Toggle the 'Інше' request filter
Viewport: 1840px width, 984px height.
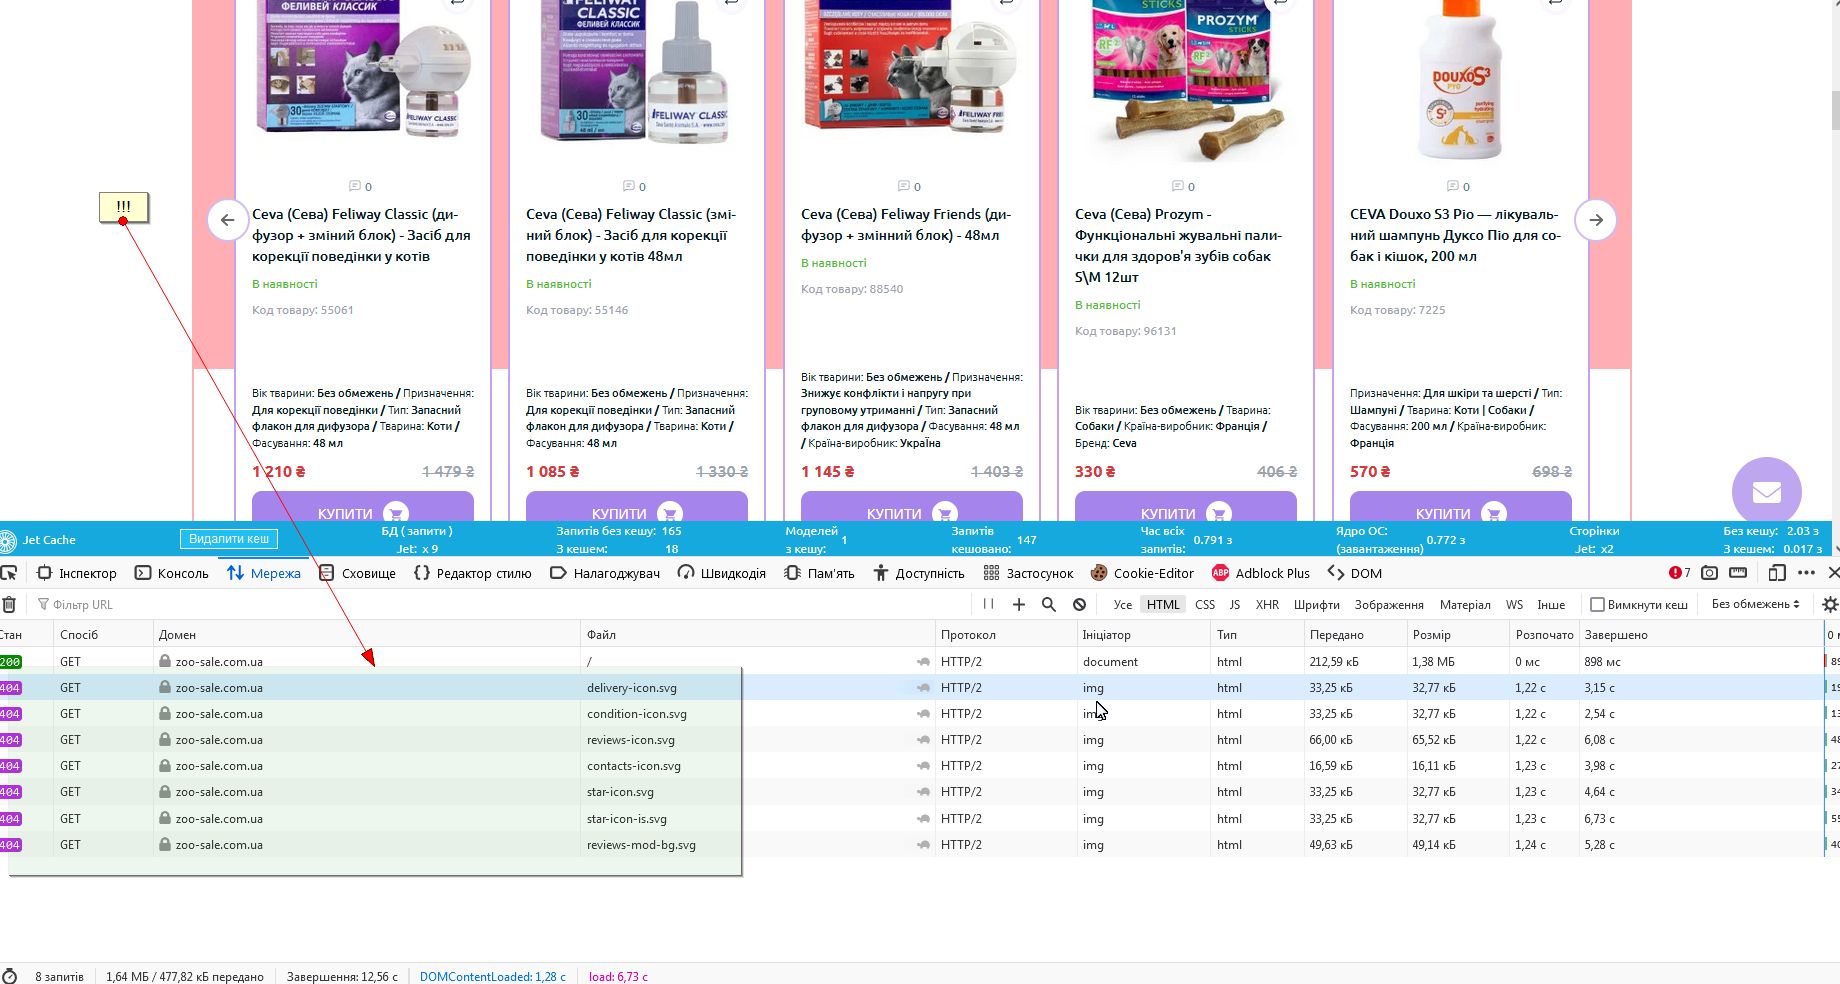point(1551,604)
